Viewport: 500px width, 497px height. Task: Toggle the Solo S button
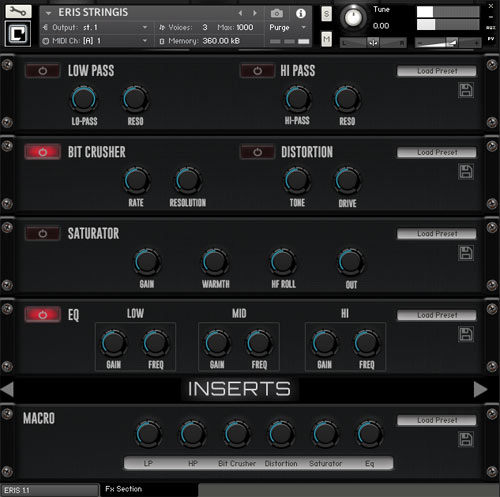[x=326, y=14]
